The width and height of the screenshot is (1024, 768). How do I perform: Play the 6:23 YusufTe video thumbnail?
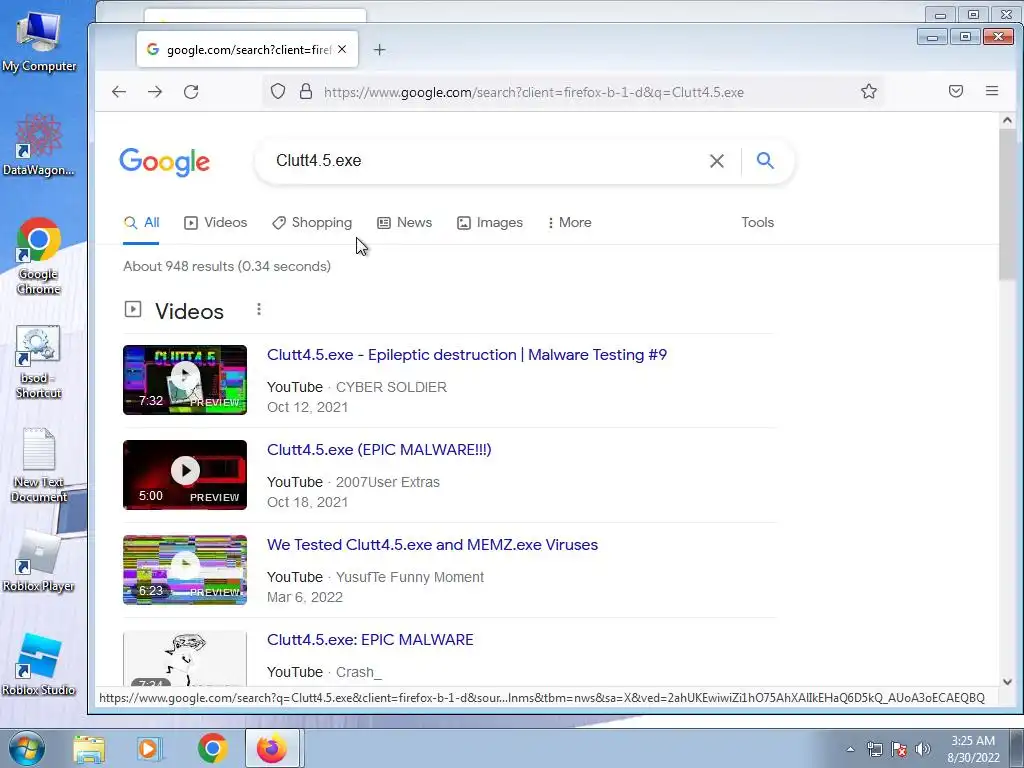pyautogui.click(x=185, y=570)
